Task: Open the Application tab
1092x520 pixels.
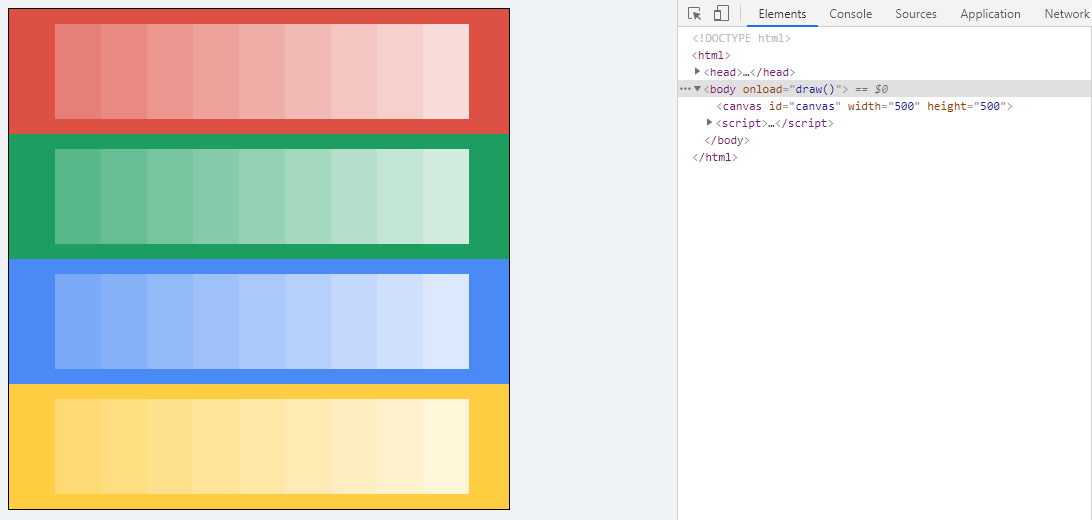Action: pyautogui.click(x=990, y=14)
